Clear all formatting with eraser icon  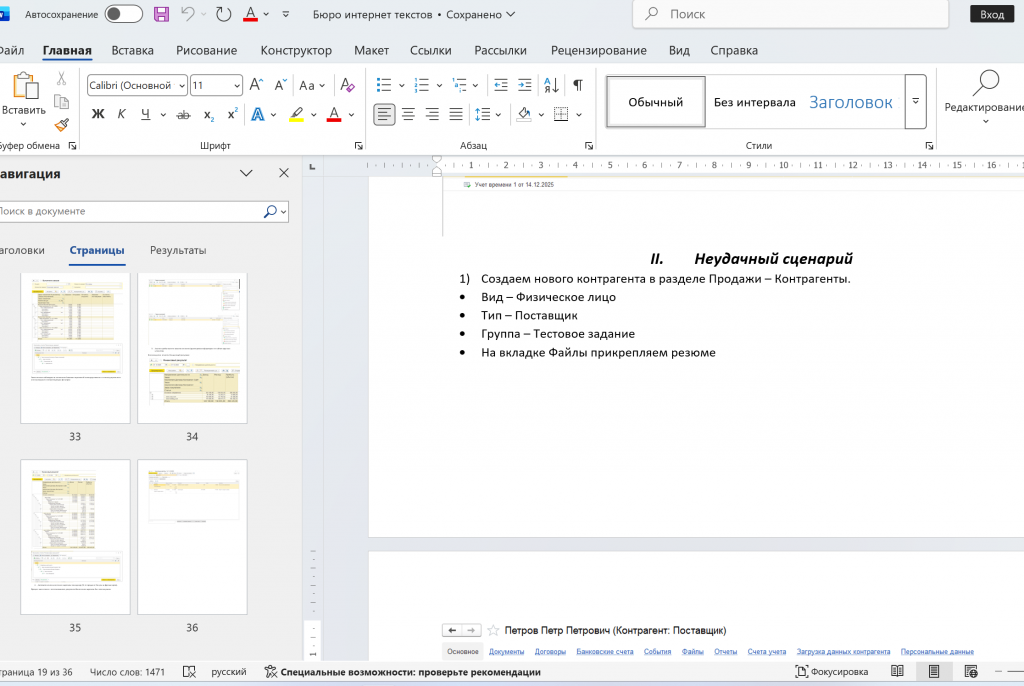(347, 85)
